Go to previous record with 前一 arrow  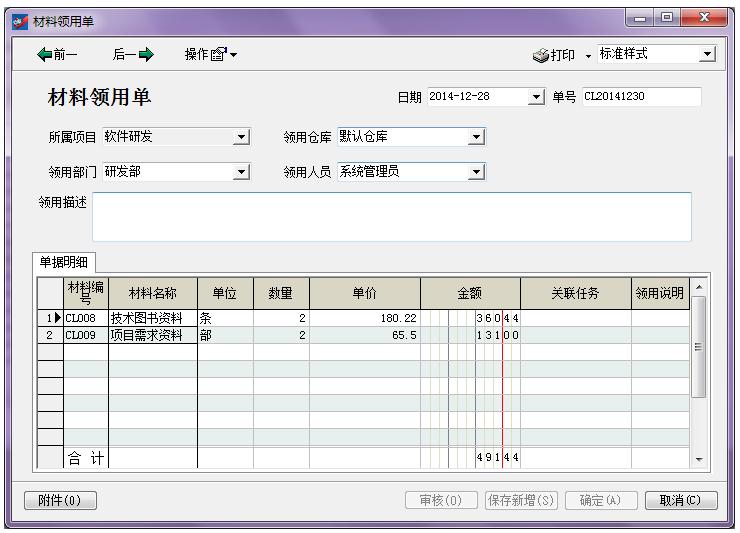pos(57,55)
